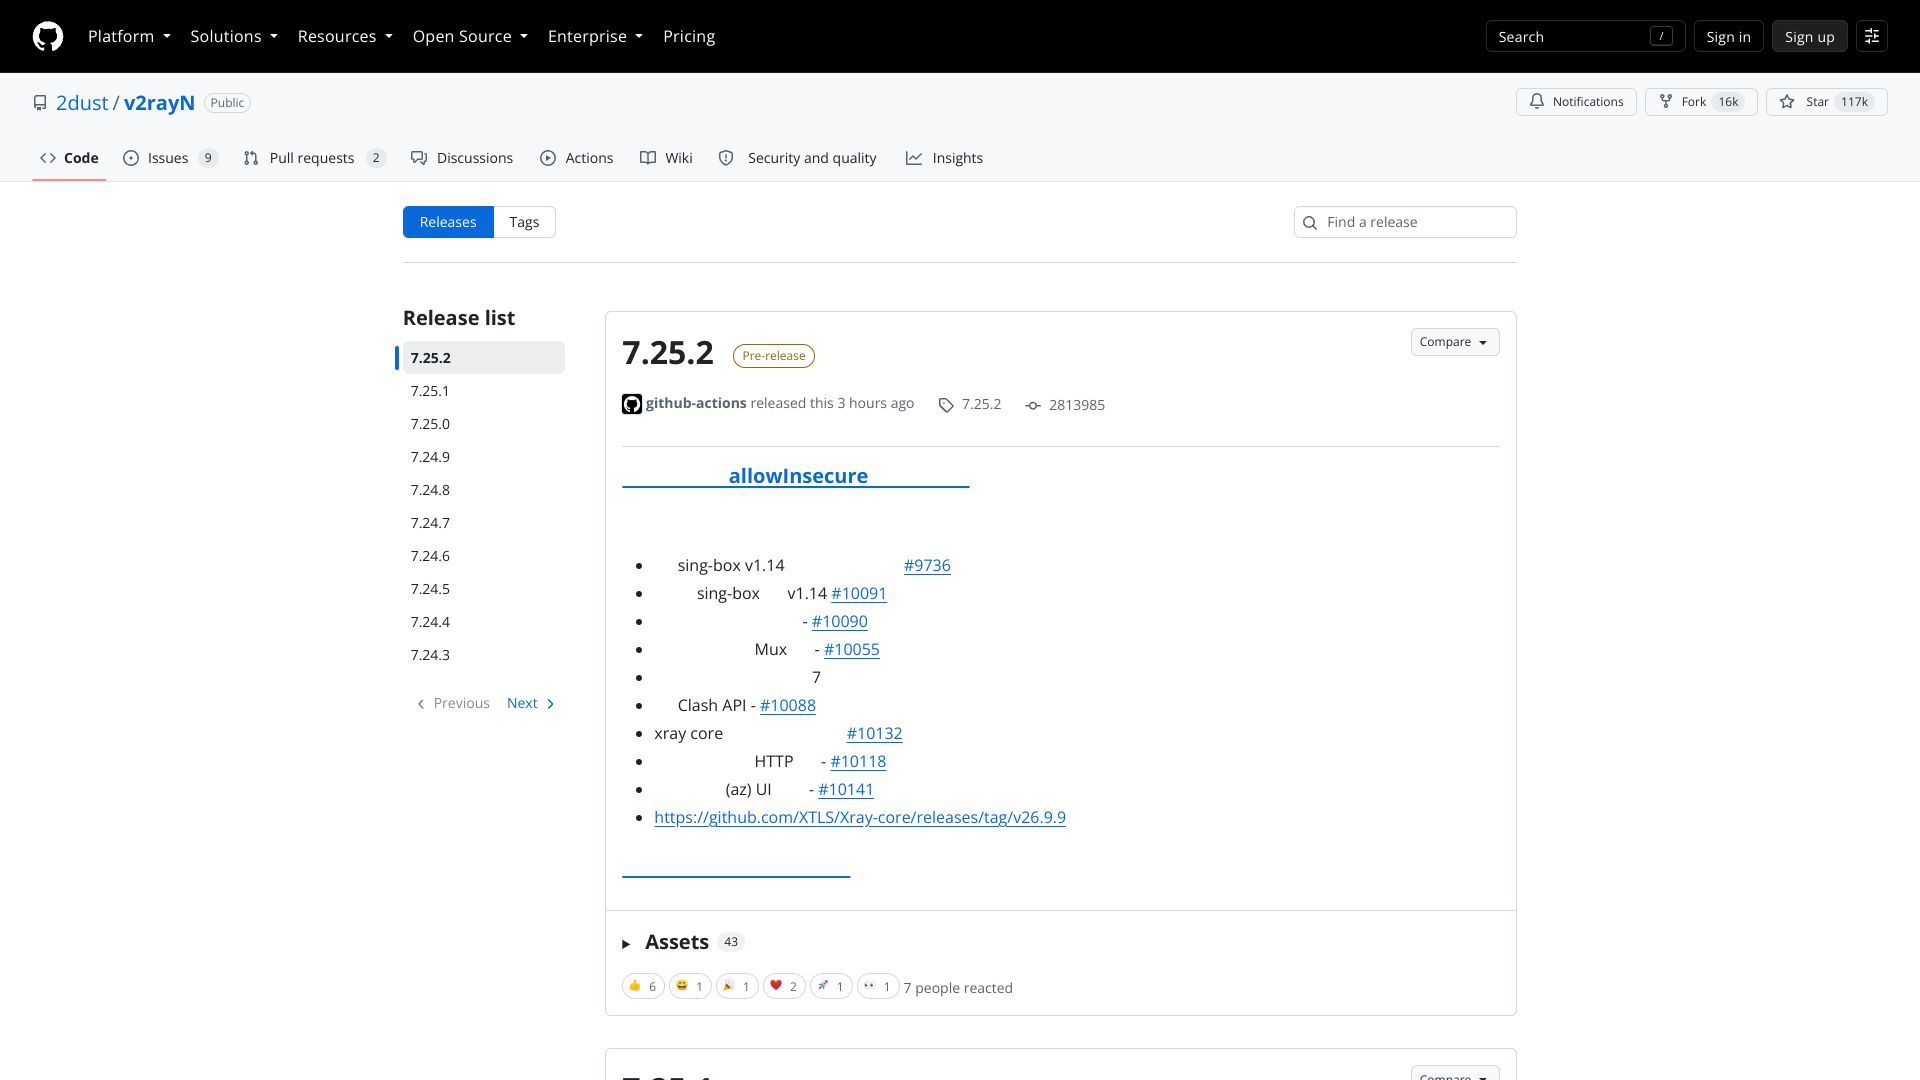Switch to the Code tab
Screen dimensions: 1920x1080
[x=69, y=158]
